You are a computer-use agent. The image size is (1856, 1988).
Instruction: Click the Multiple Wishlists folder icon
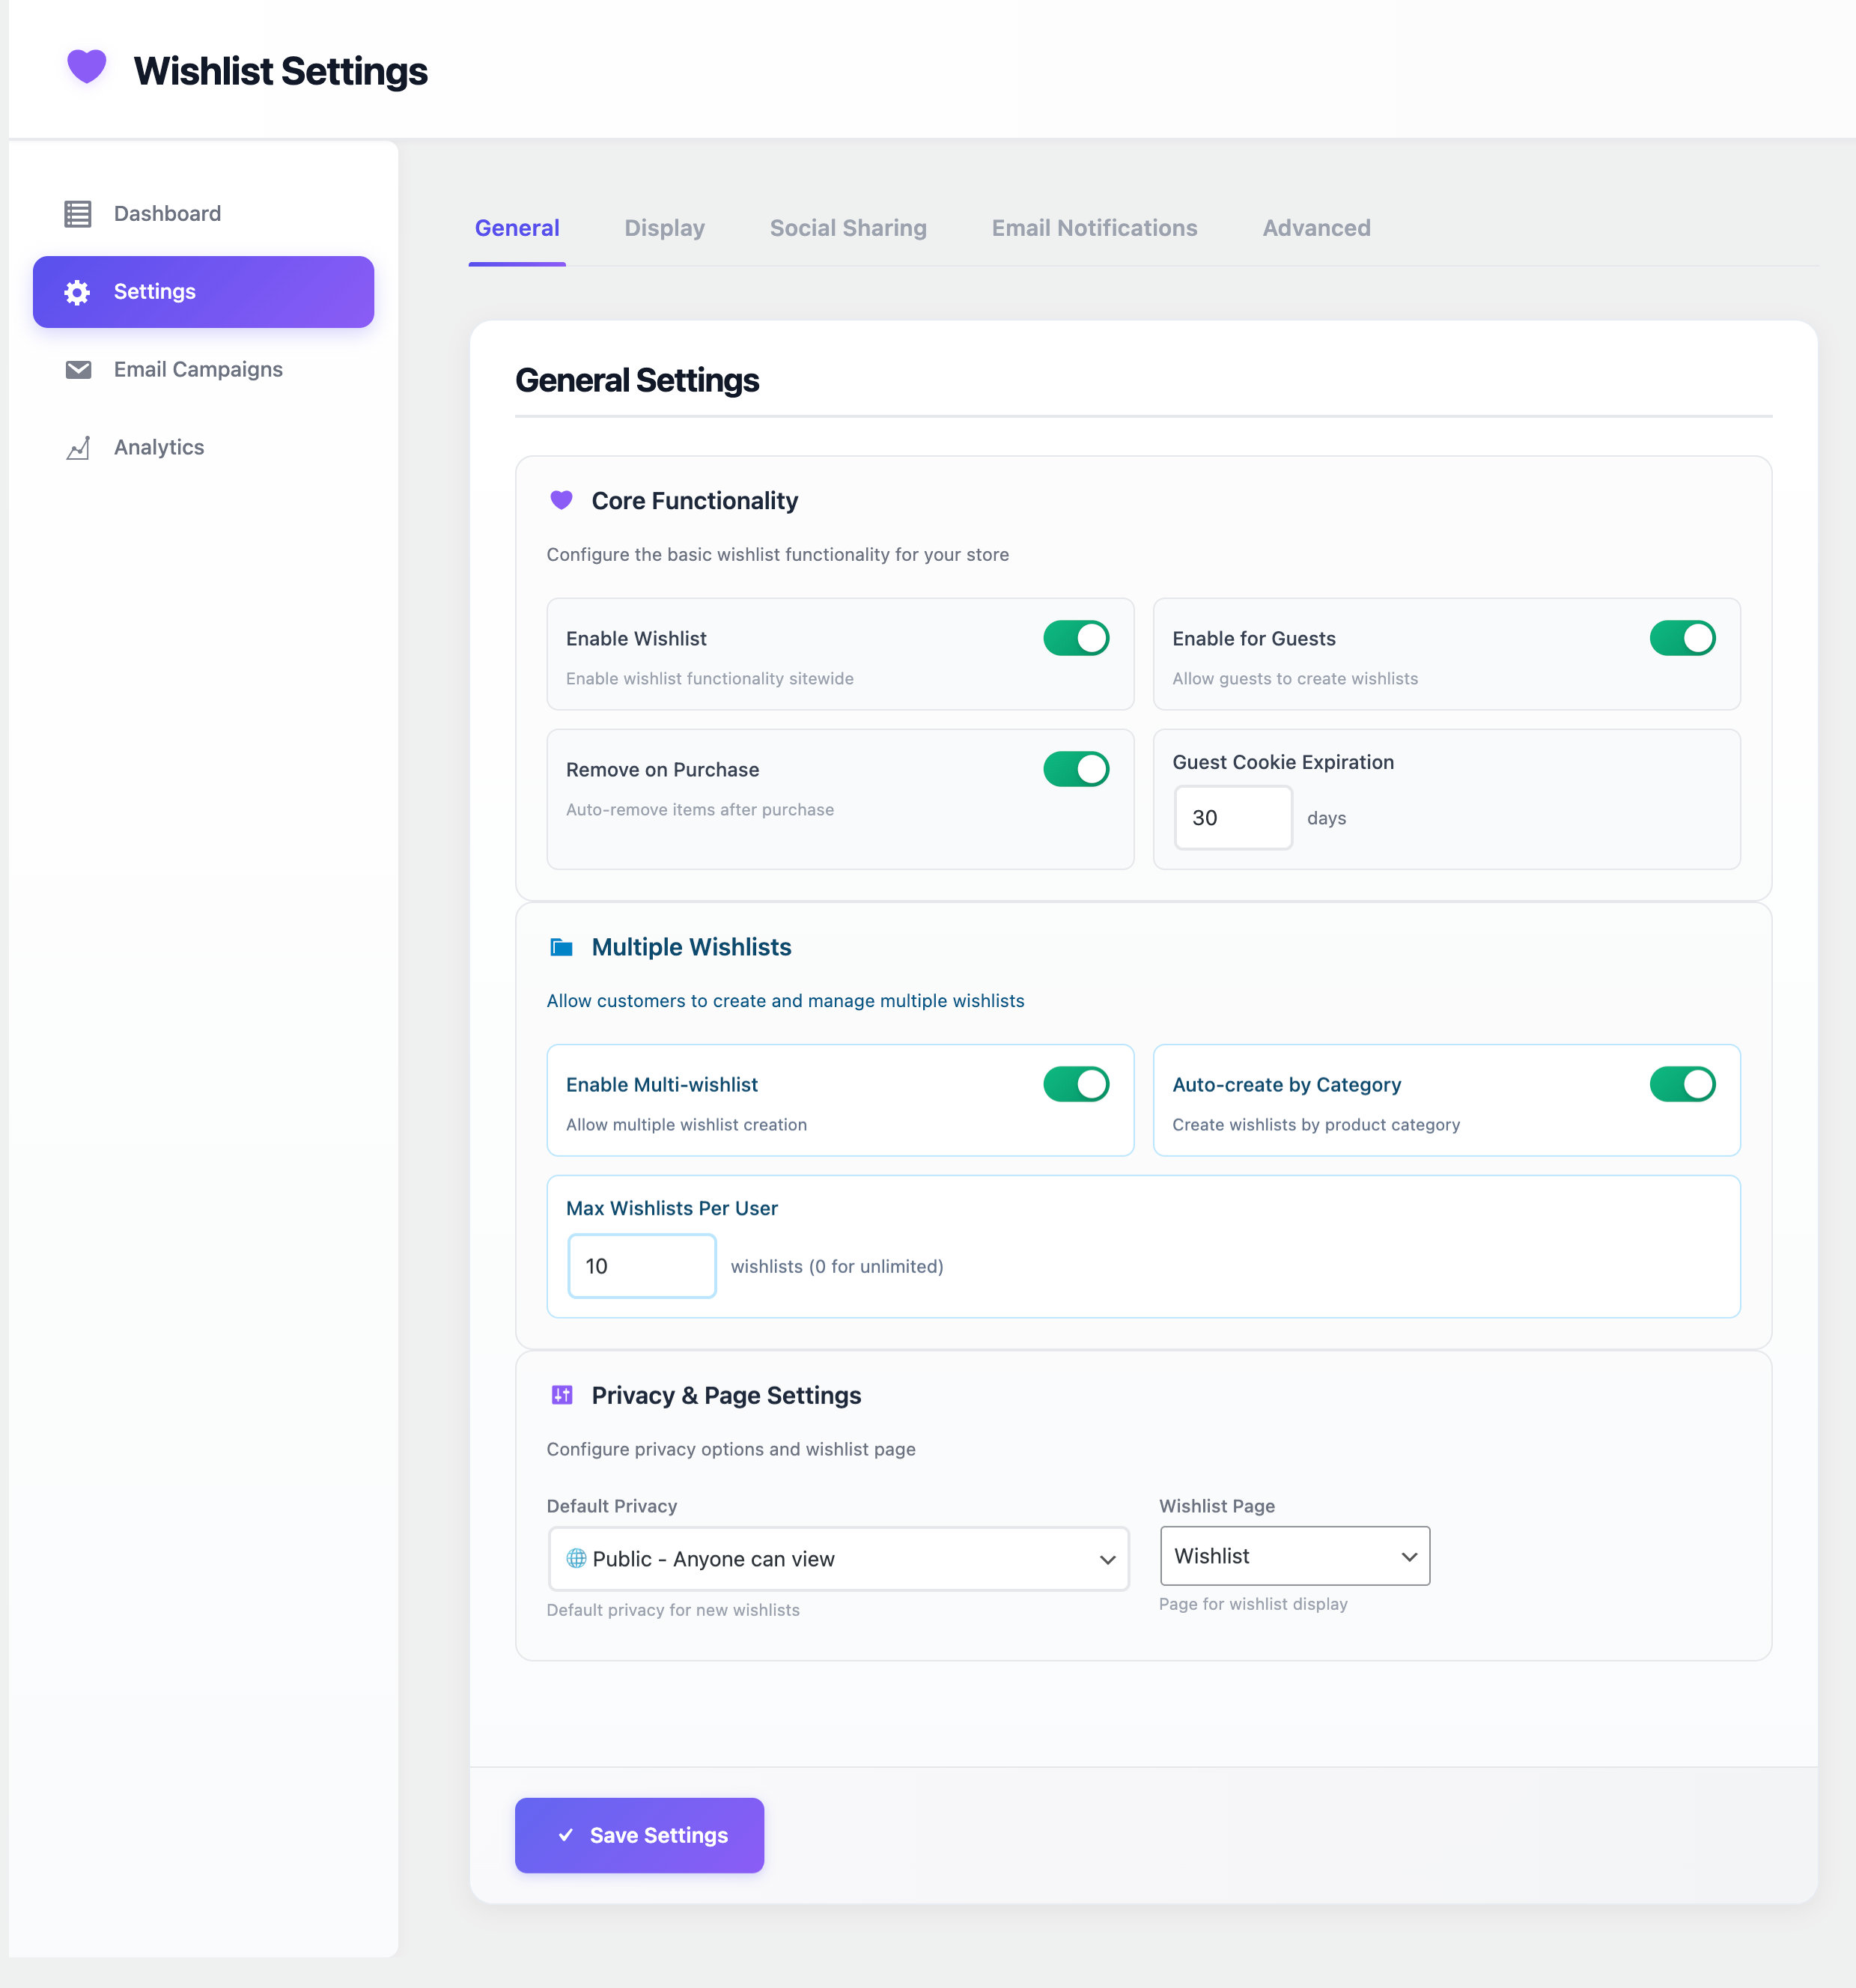(x=561, y=946)
